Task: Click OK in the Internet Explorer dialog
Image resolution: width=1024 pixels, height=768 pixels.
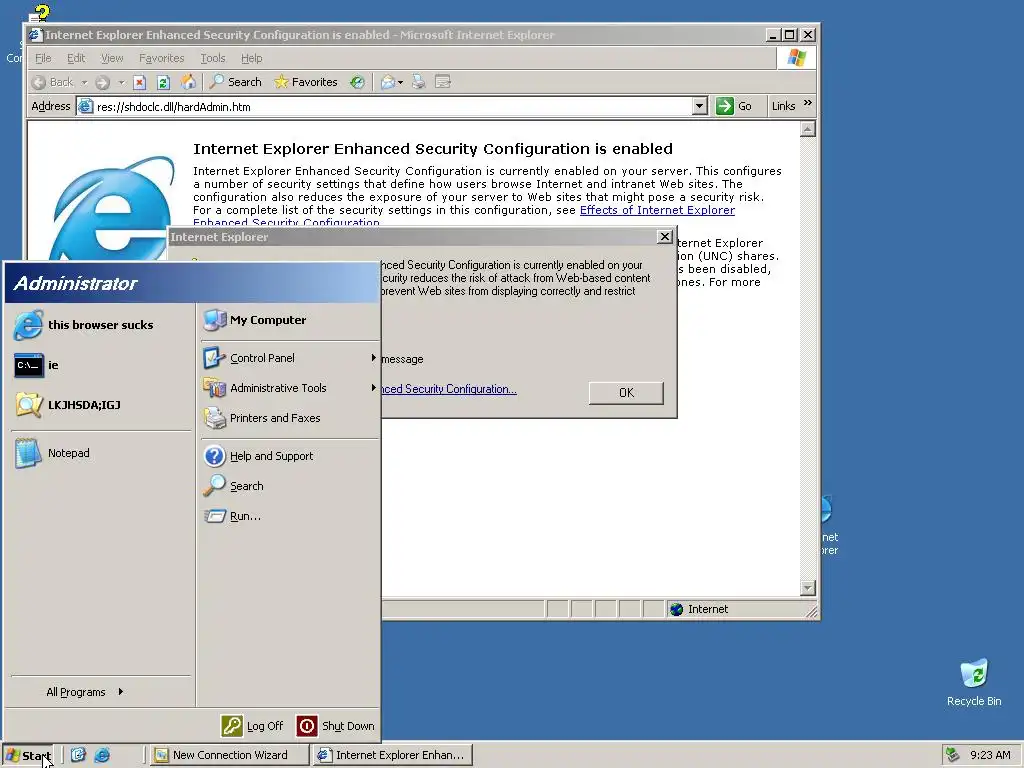Action: [626, 392]
